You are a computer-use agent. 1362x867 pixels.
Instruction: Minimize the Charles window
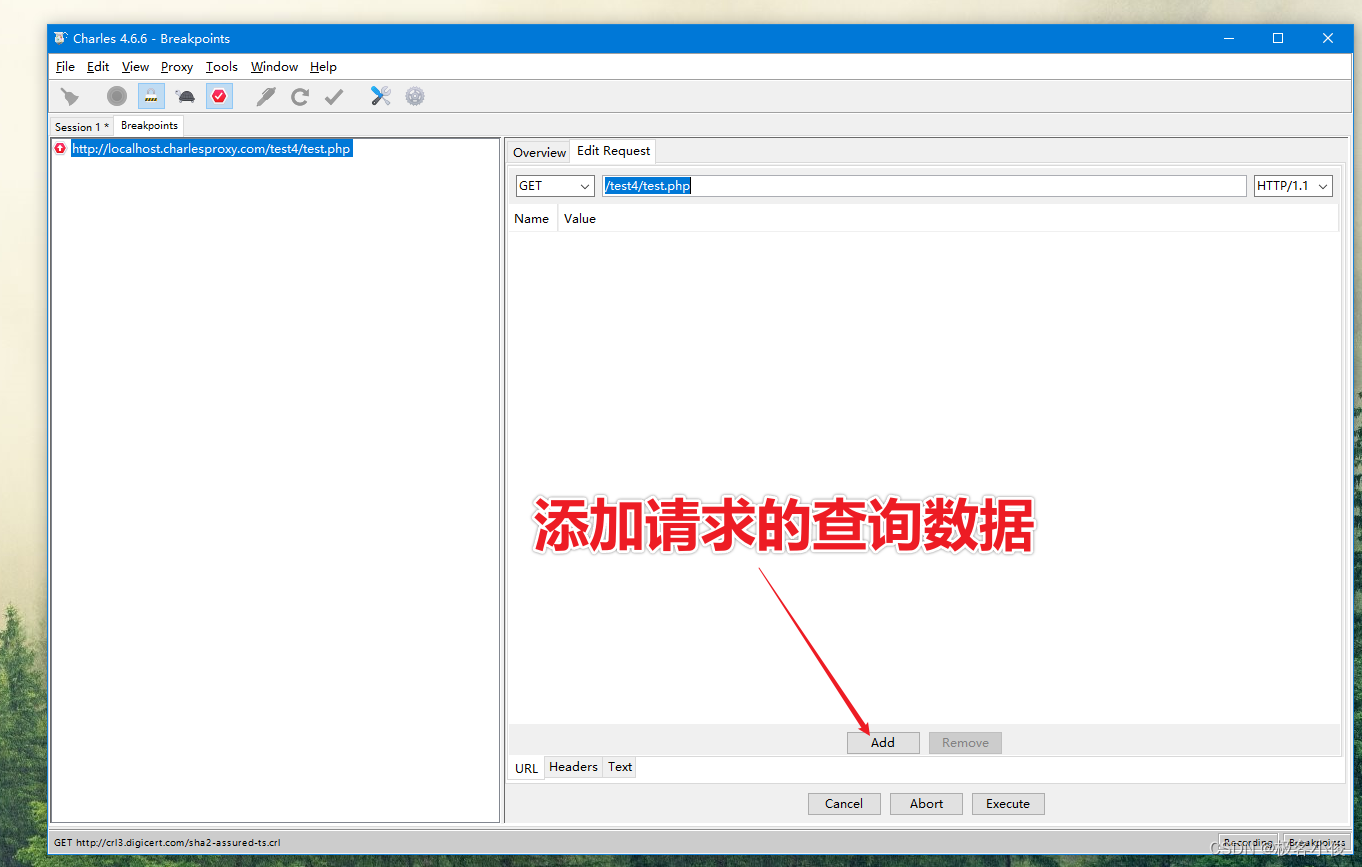click(1228, 38)
